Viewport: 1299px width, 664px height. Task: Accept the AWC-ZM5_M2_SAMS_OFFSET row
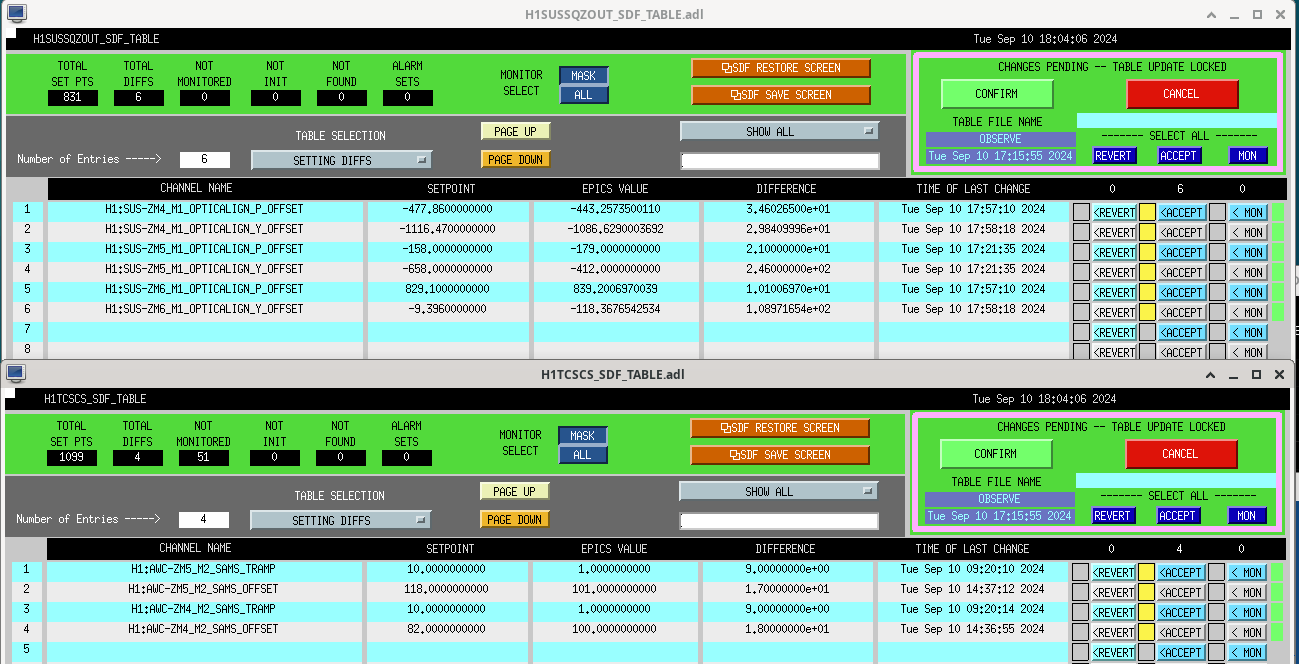click(1180, 592)
